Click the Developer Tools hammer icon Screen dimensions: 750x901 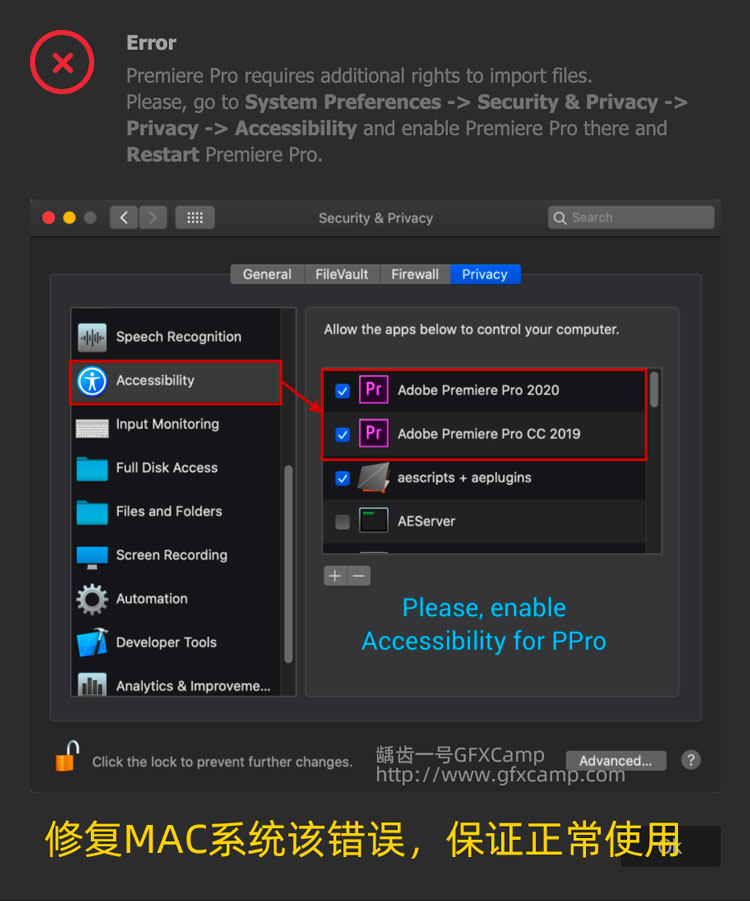coord(92,643)
